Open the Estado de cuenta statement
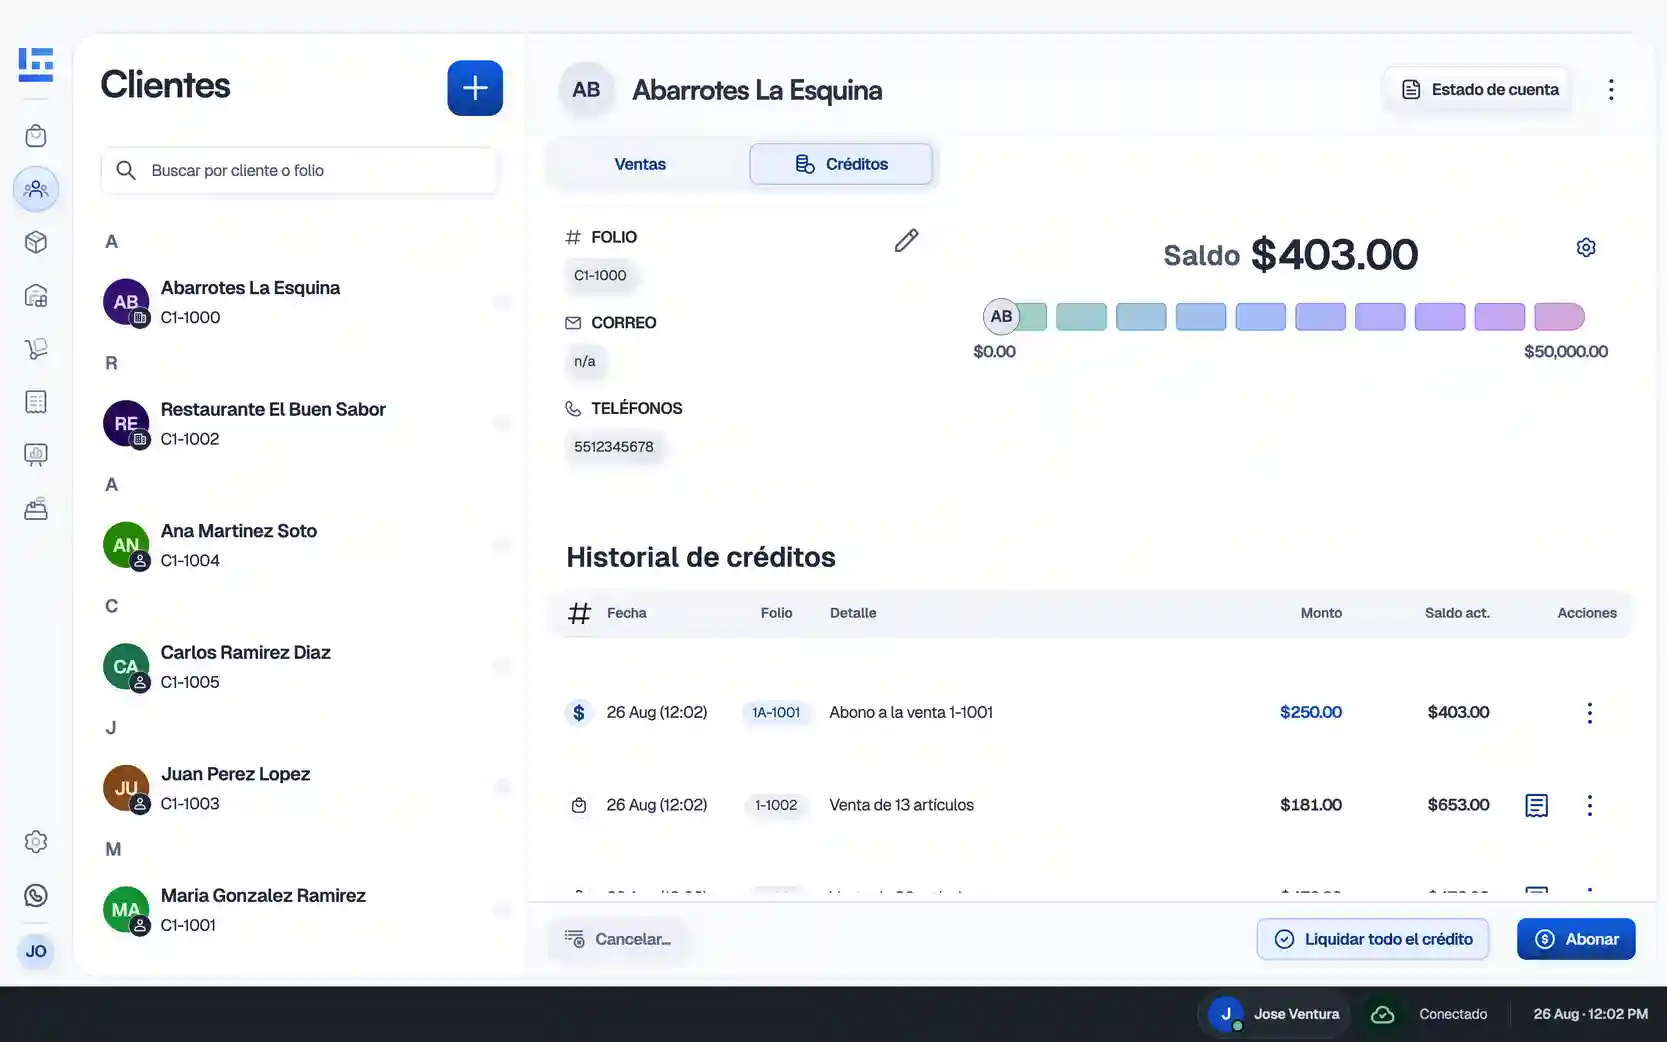The height and width of the screenshot is (1042, 1667). [x=1479, y=90]
